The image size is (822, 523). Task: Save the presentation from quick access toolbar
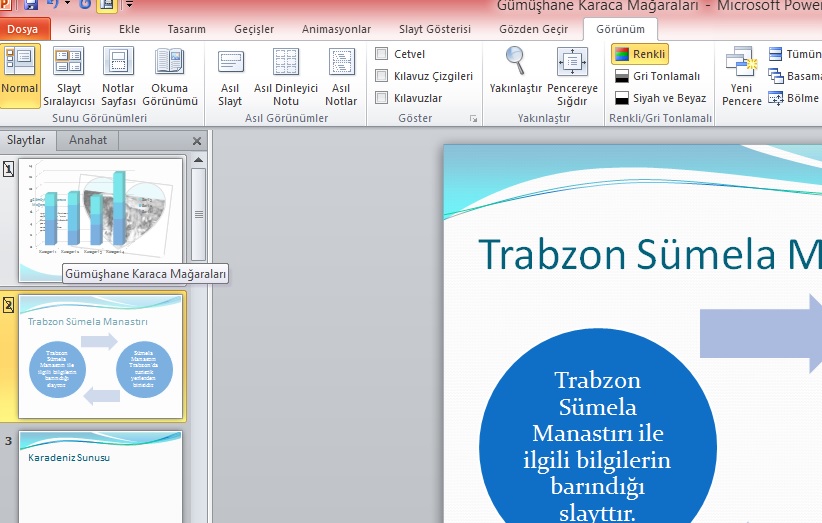(30, 5)
